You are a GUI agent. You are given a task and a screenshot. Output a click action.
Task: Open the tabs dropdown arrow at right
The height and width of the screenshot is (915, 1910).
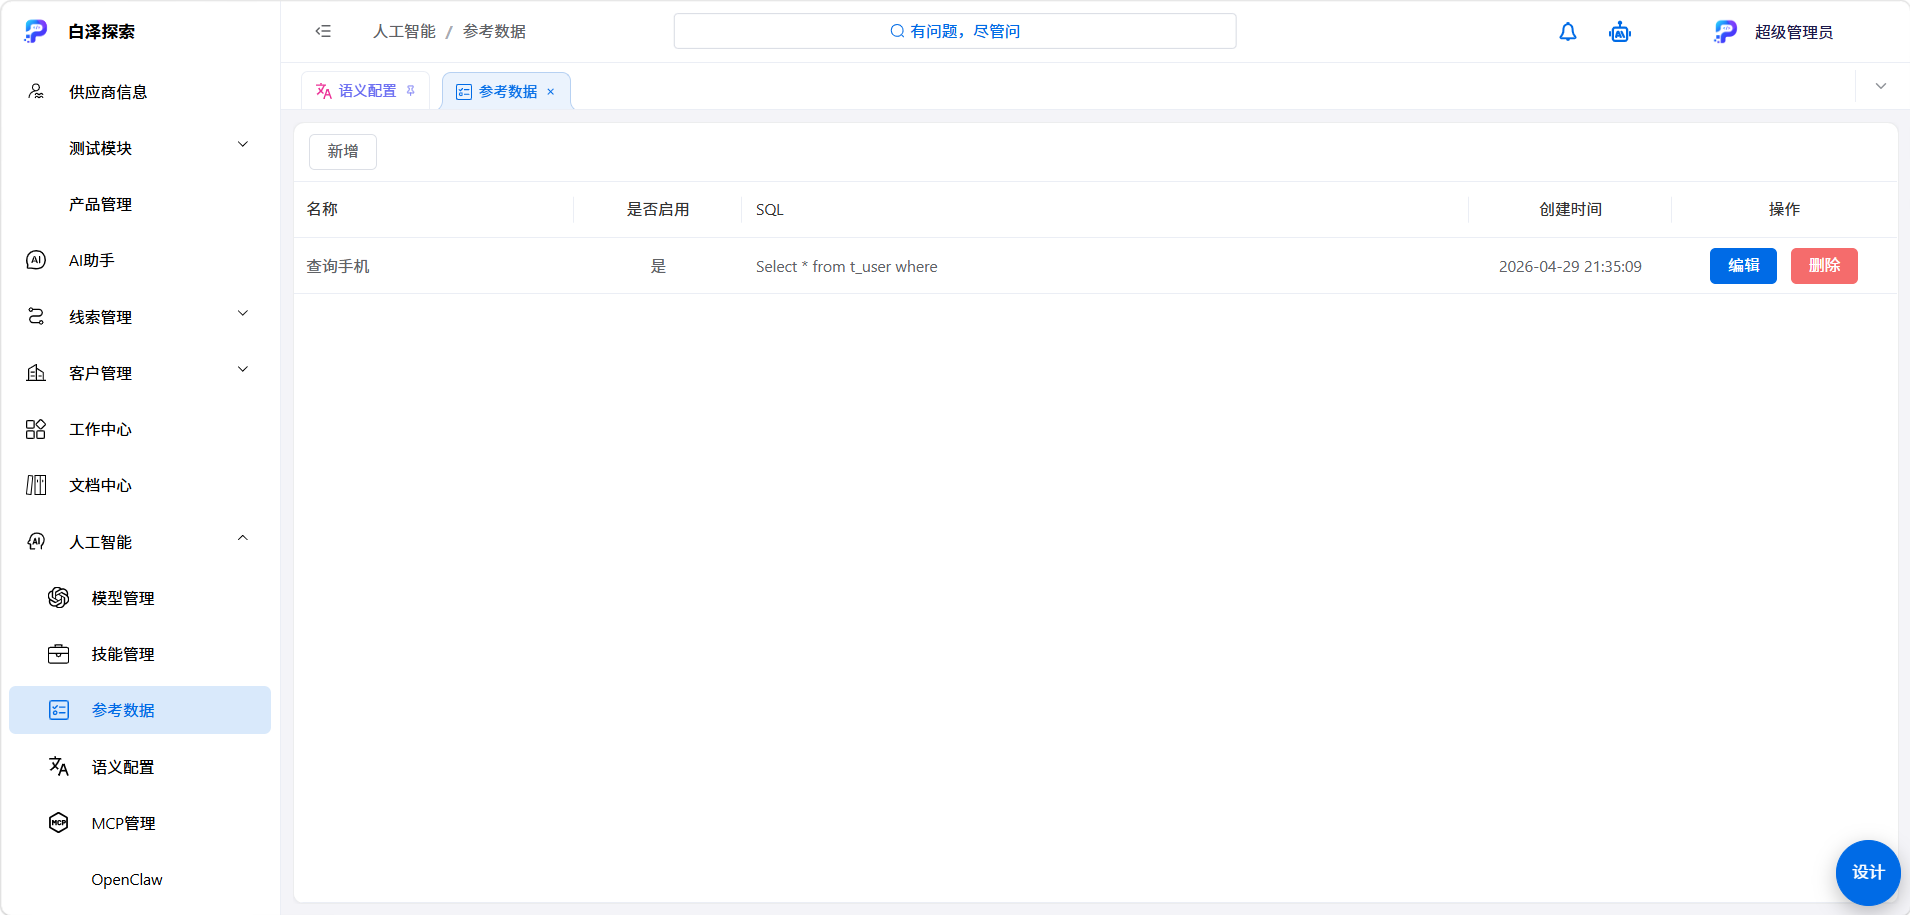[x=1881, y=86]
